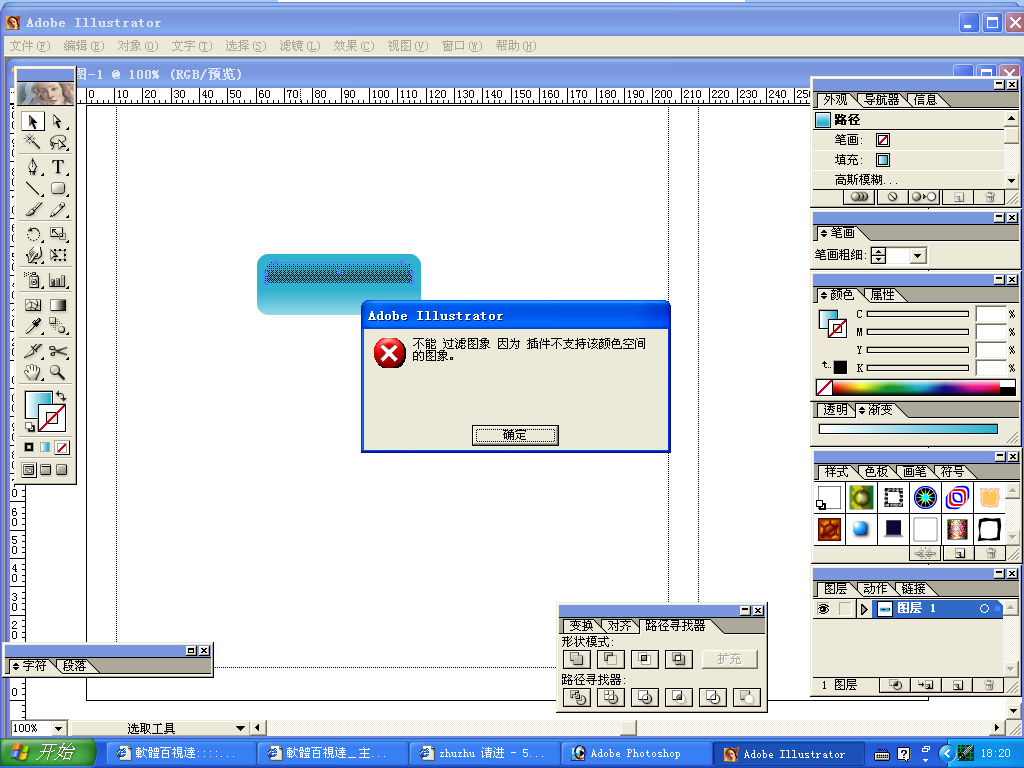Open the 效果 menu

354,46
